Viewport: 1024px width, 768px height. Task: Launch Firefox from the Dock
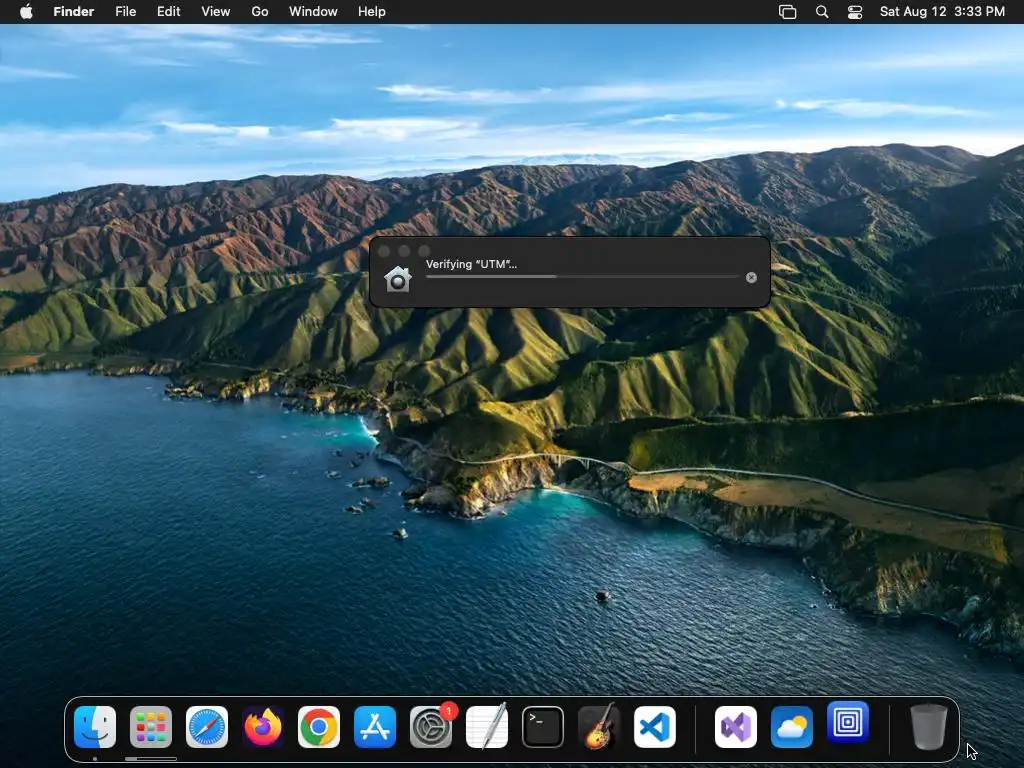pyautogui.click(x=263, y=727)
